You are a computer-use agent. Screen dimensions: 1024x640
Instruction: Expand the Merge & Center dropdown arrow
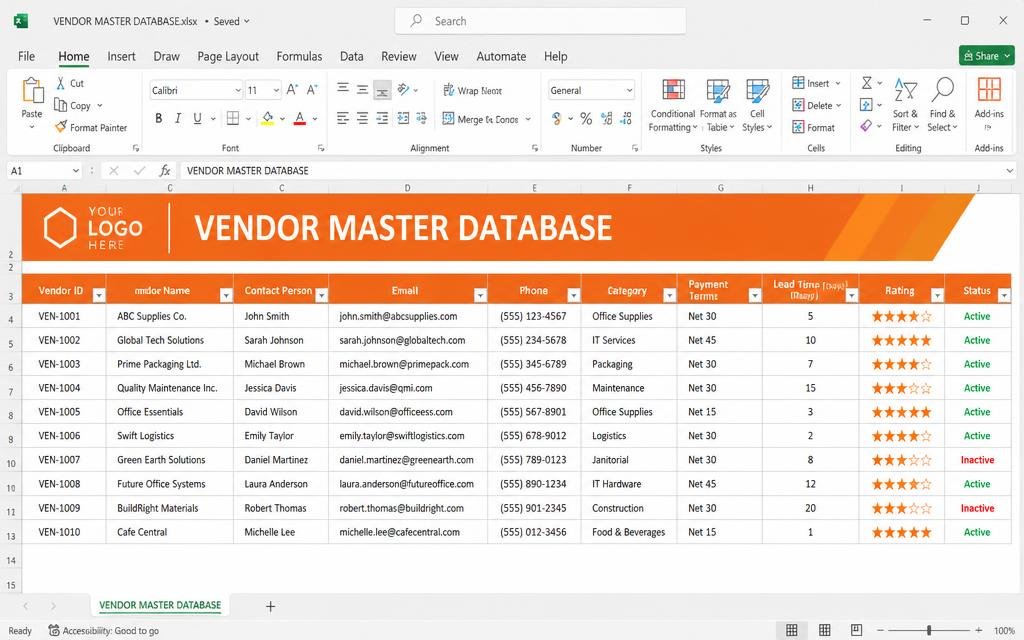pyautogui.click(x=528, y=120)
